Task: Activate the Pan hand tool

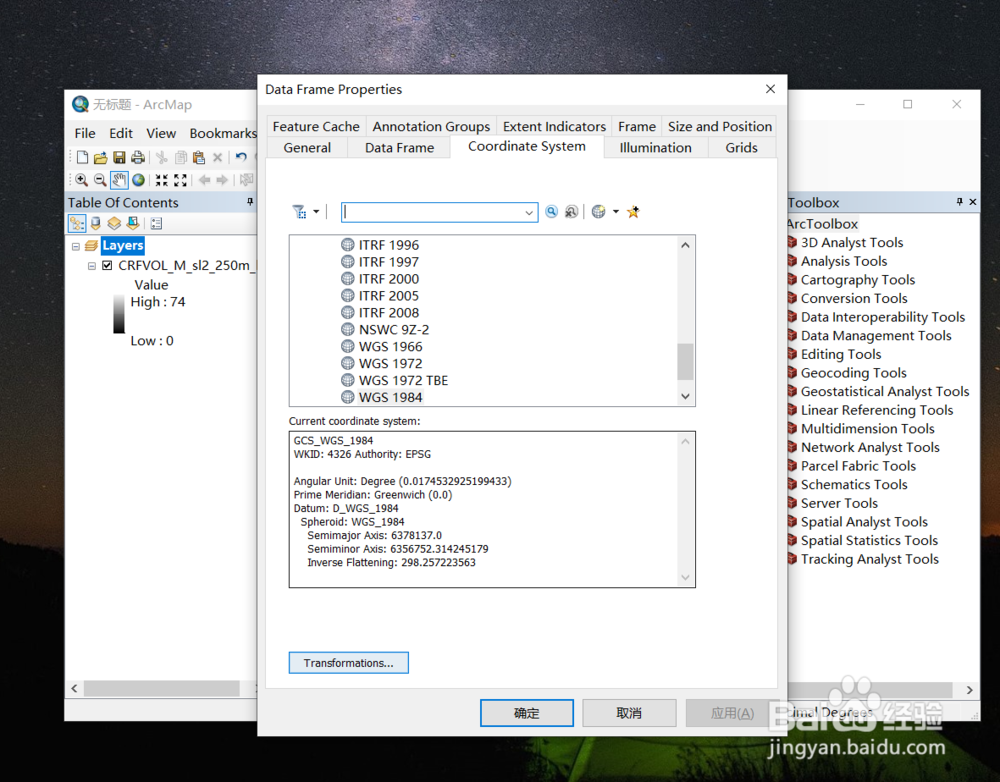Action: tap(119, 180)
